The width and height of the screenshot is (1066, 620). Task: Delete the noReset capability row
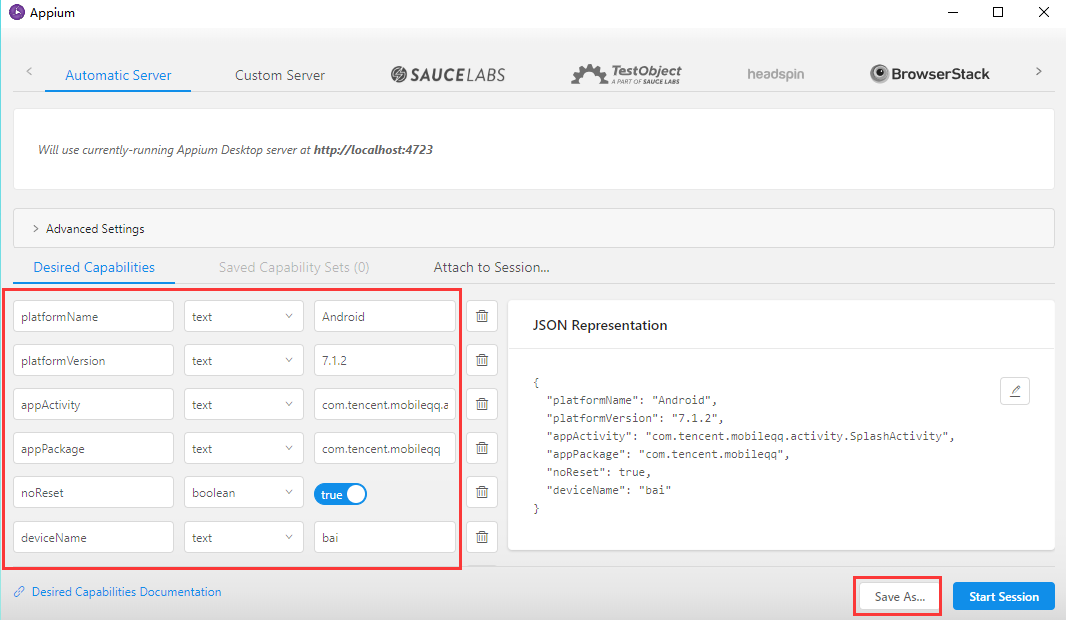point(482,493)
